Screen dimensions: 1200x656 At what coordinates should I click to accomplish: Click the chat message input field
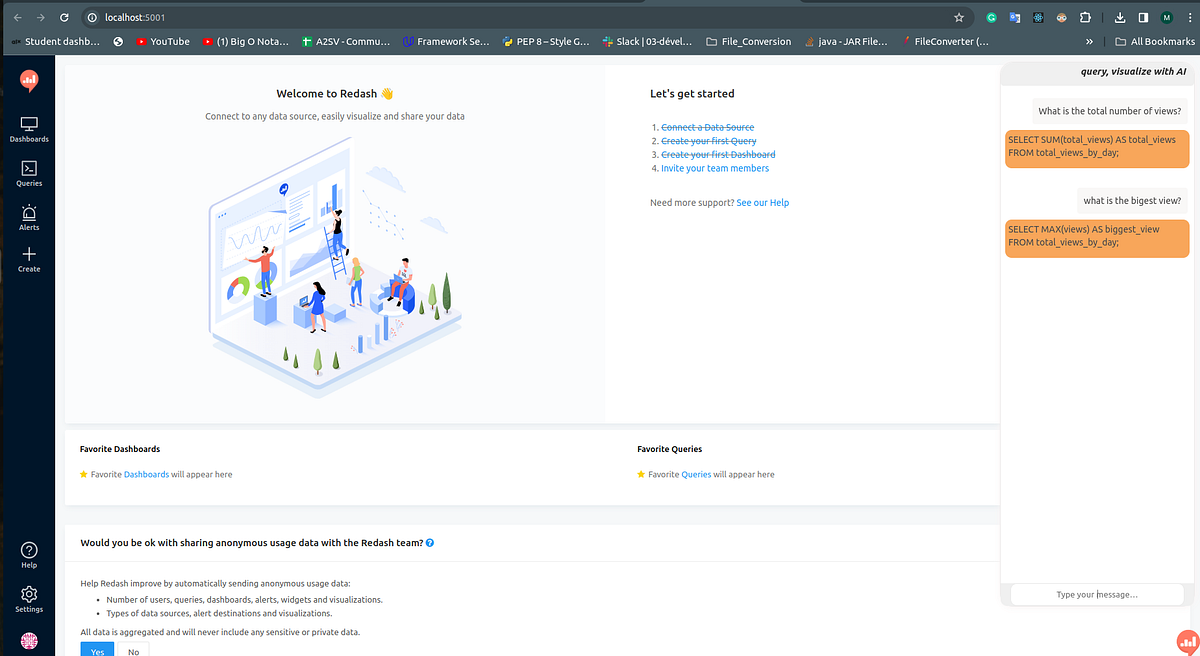tap(1096, 594)
